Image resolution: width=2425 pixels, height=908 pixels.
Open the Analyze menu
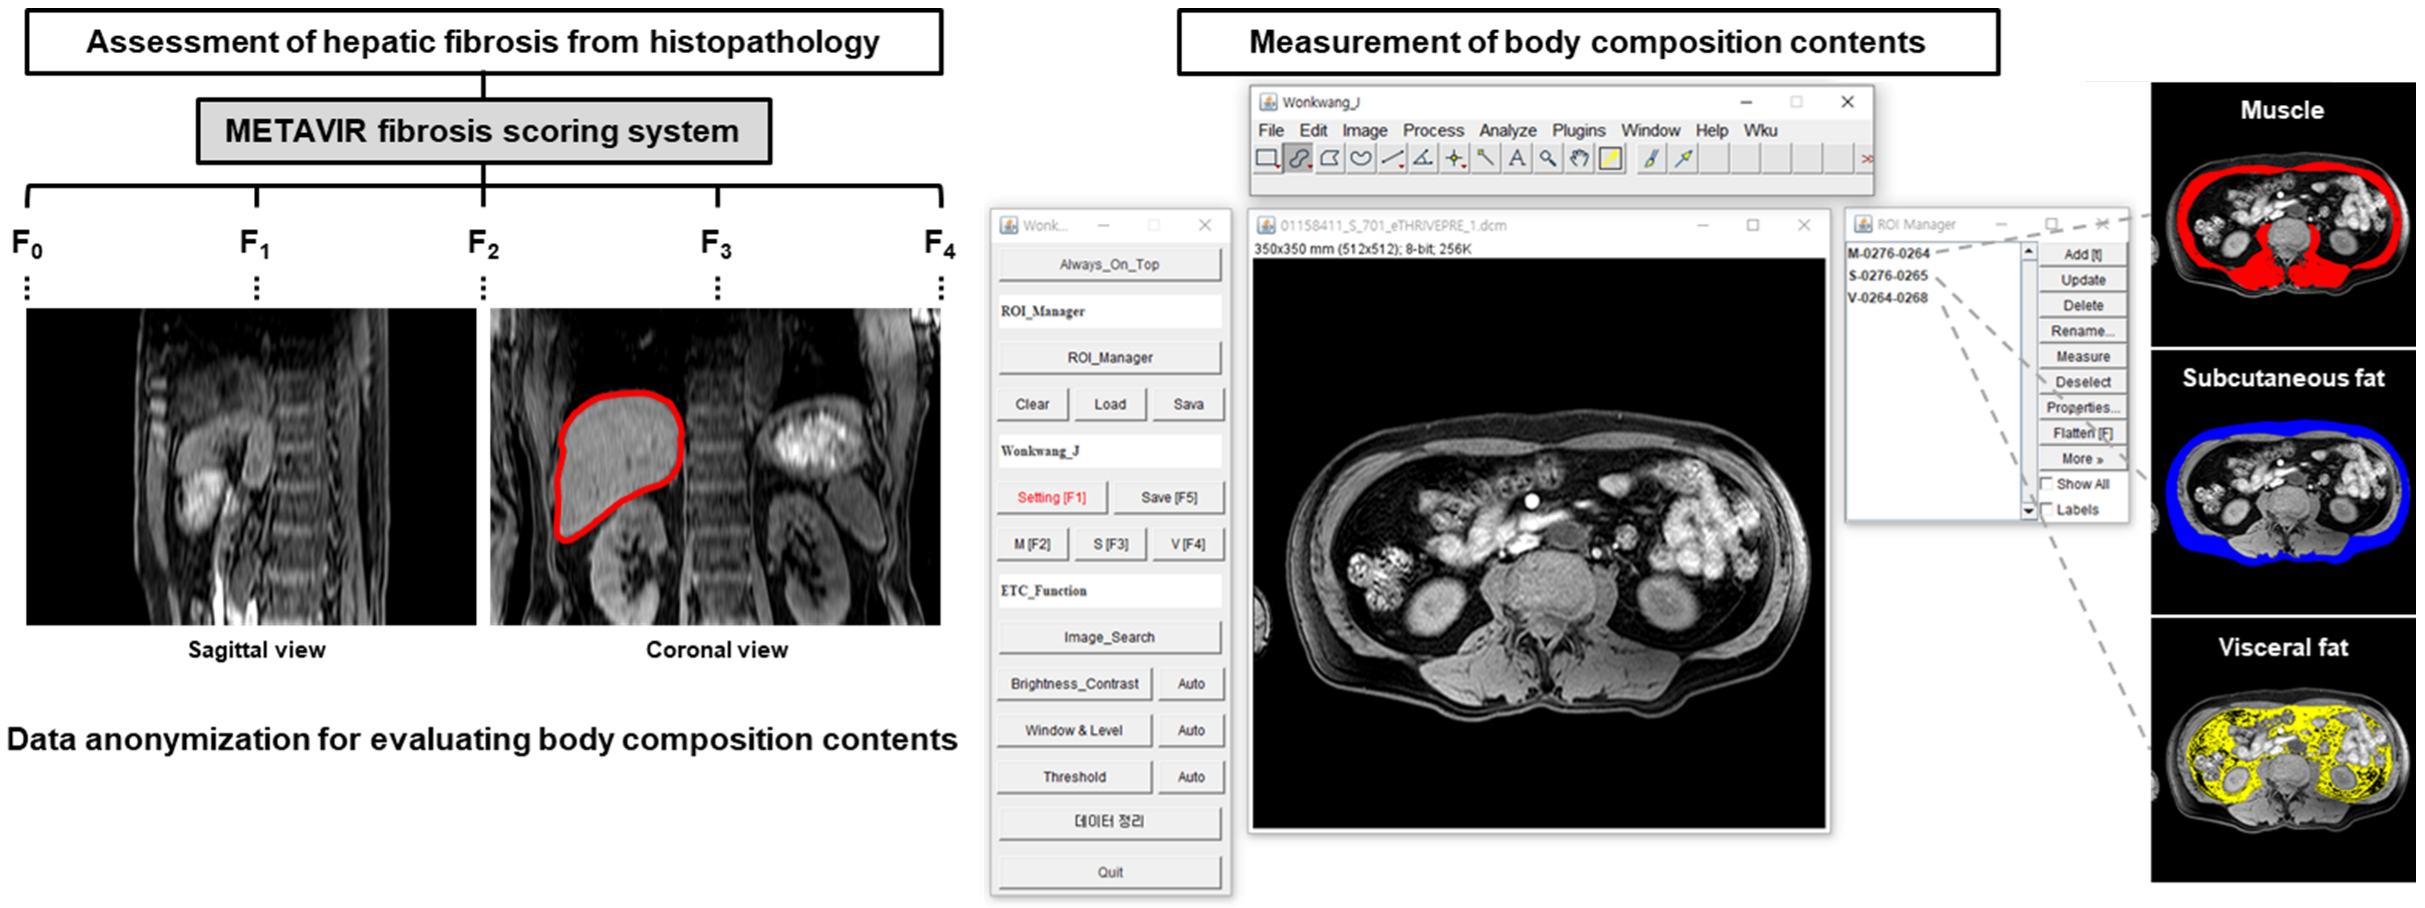pyautogui.click(x=1507, y=131)
